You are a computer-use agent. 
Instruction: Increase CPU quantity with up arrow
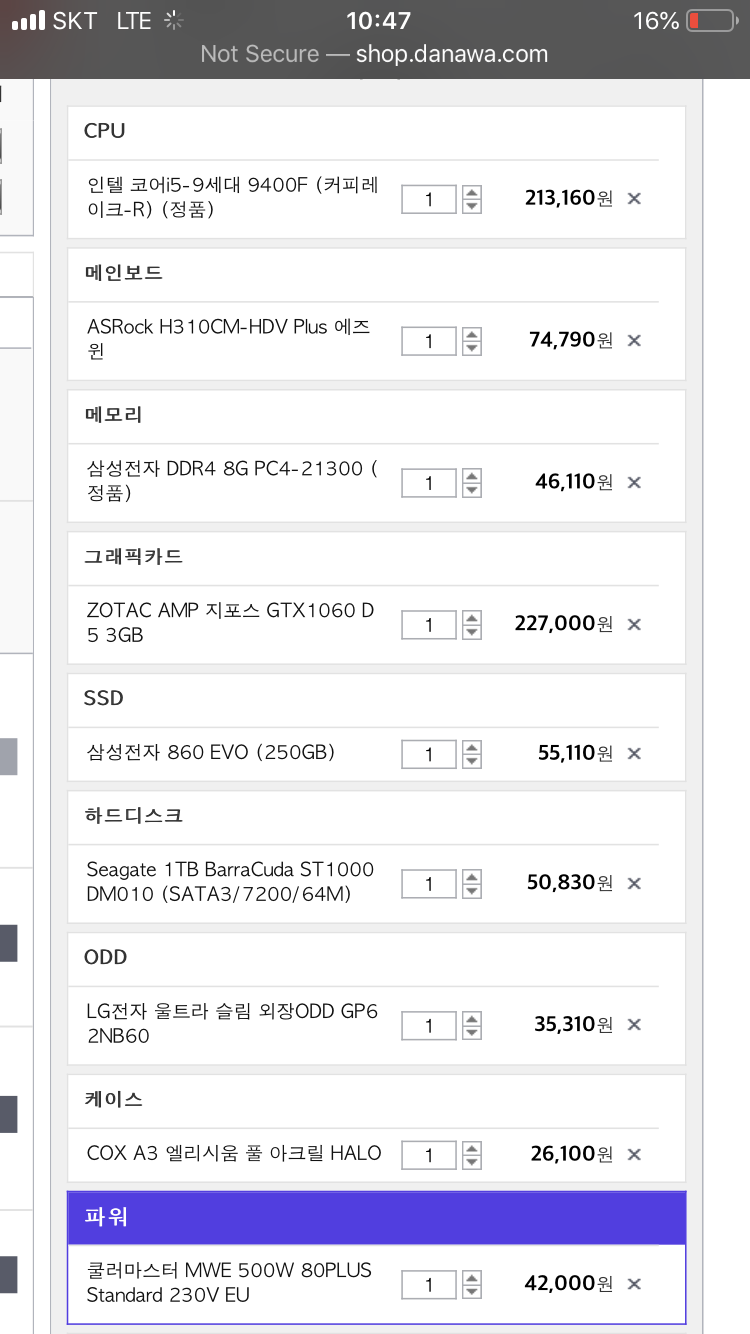point(472,192)
